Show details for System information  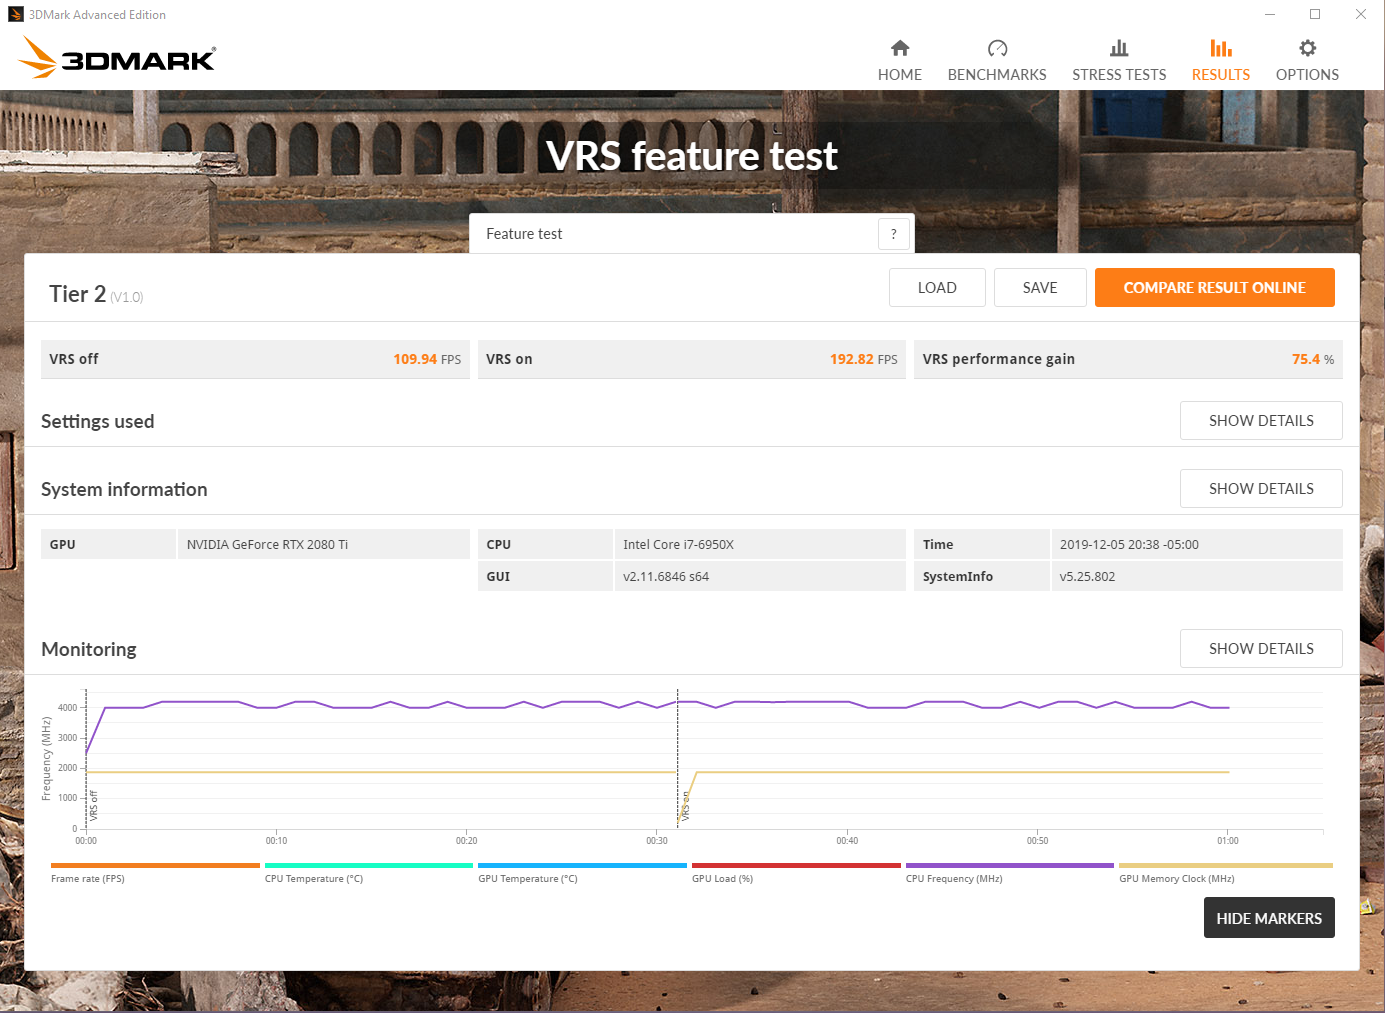[x=1261, y=489]
